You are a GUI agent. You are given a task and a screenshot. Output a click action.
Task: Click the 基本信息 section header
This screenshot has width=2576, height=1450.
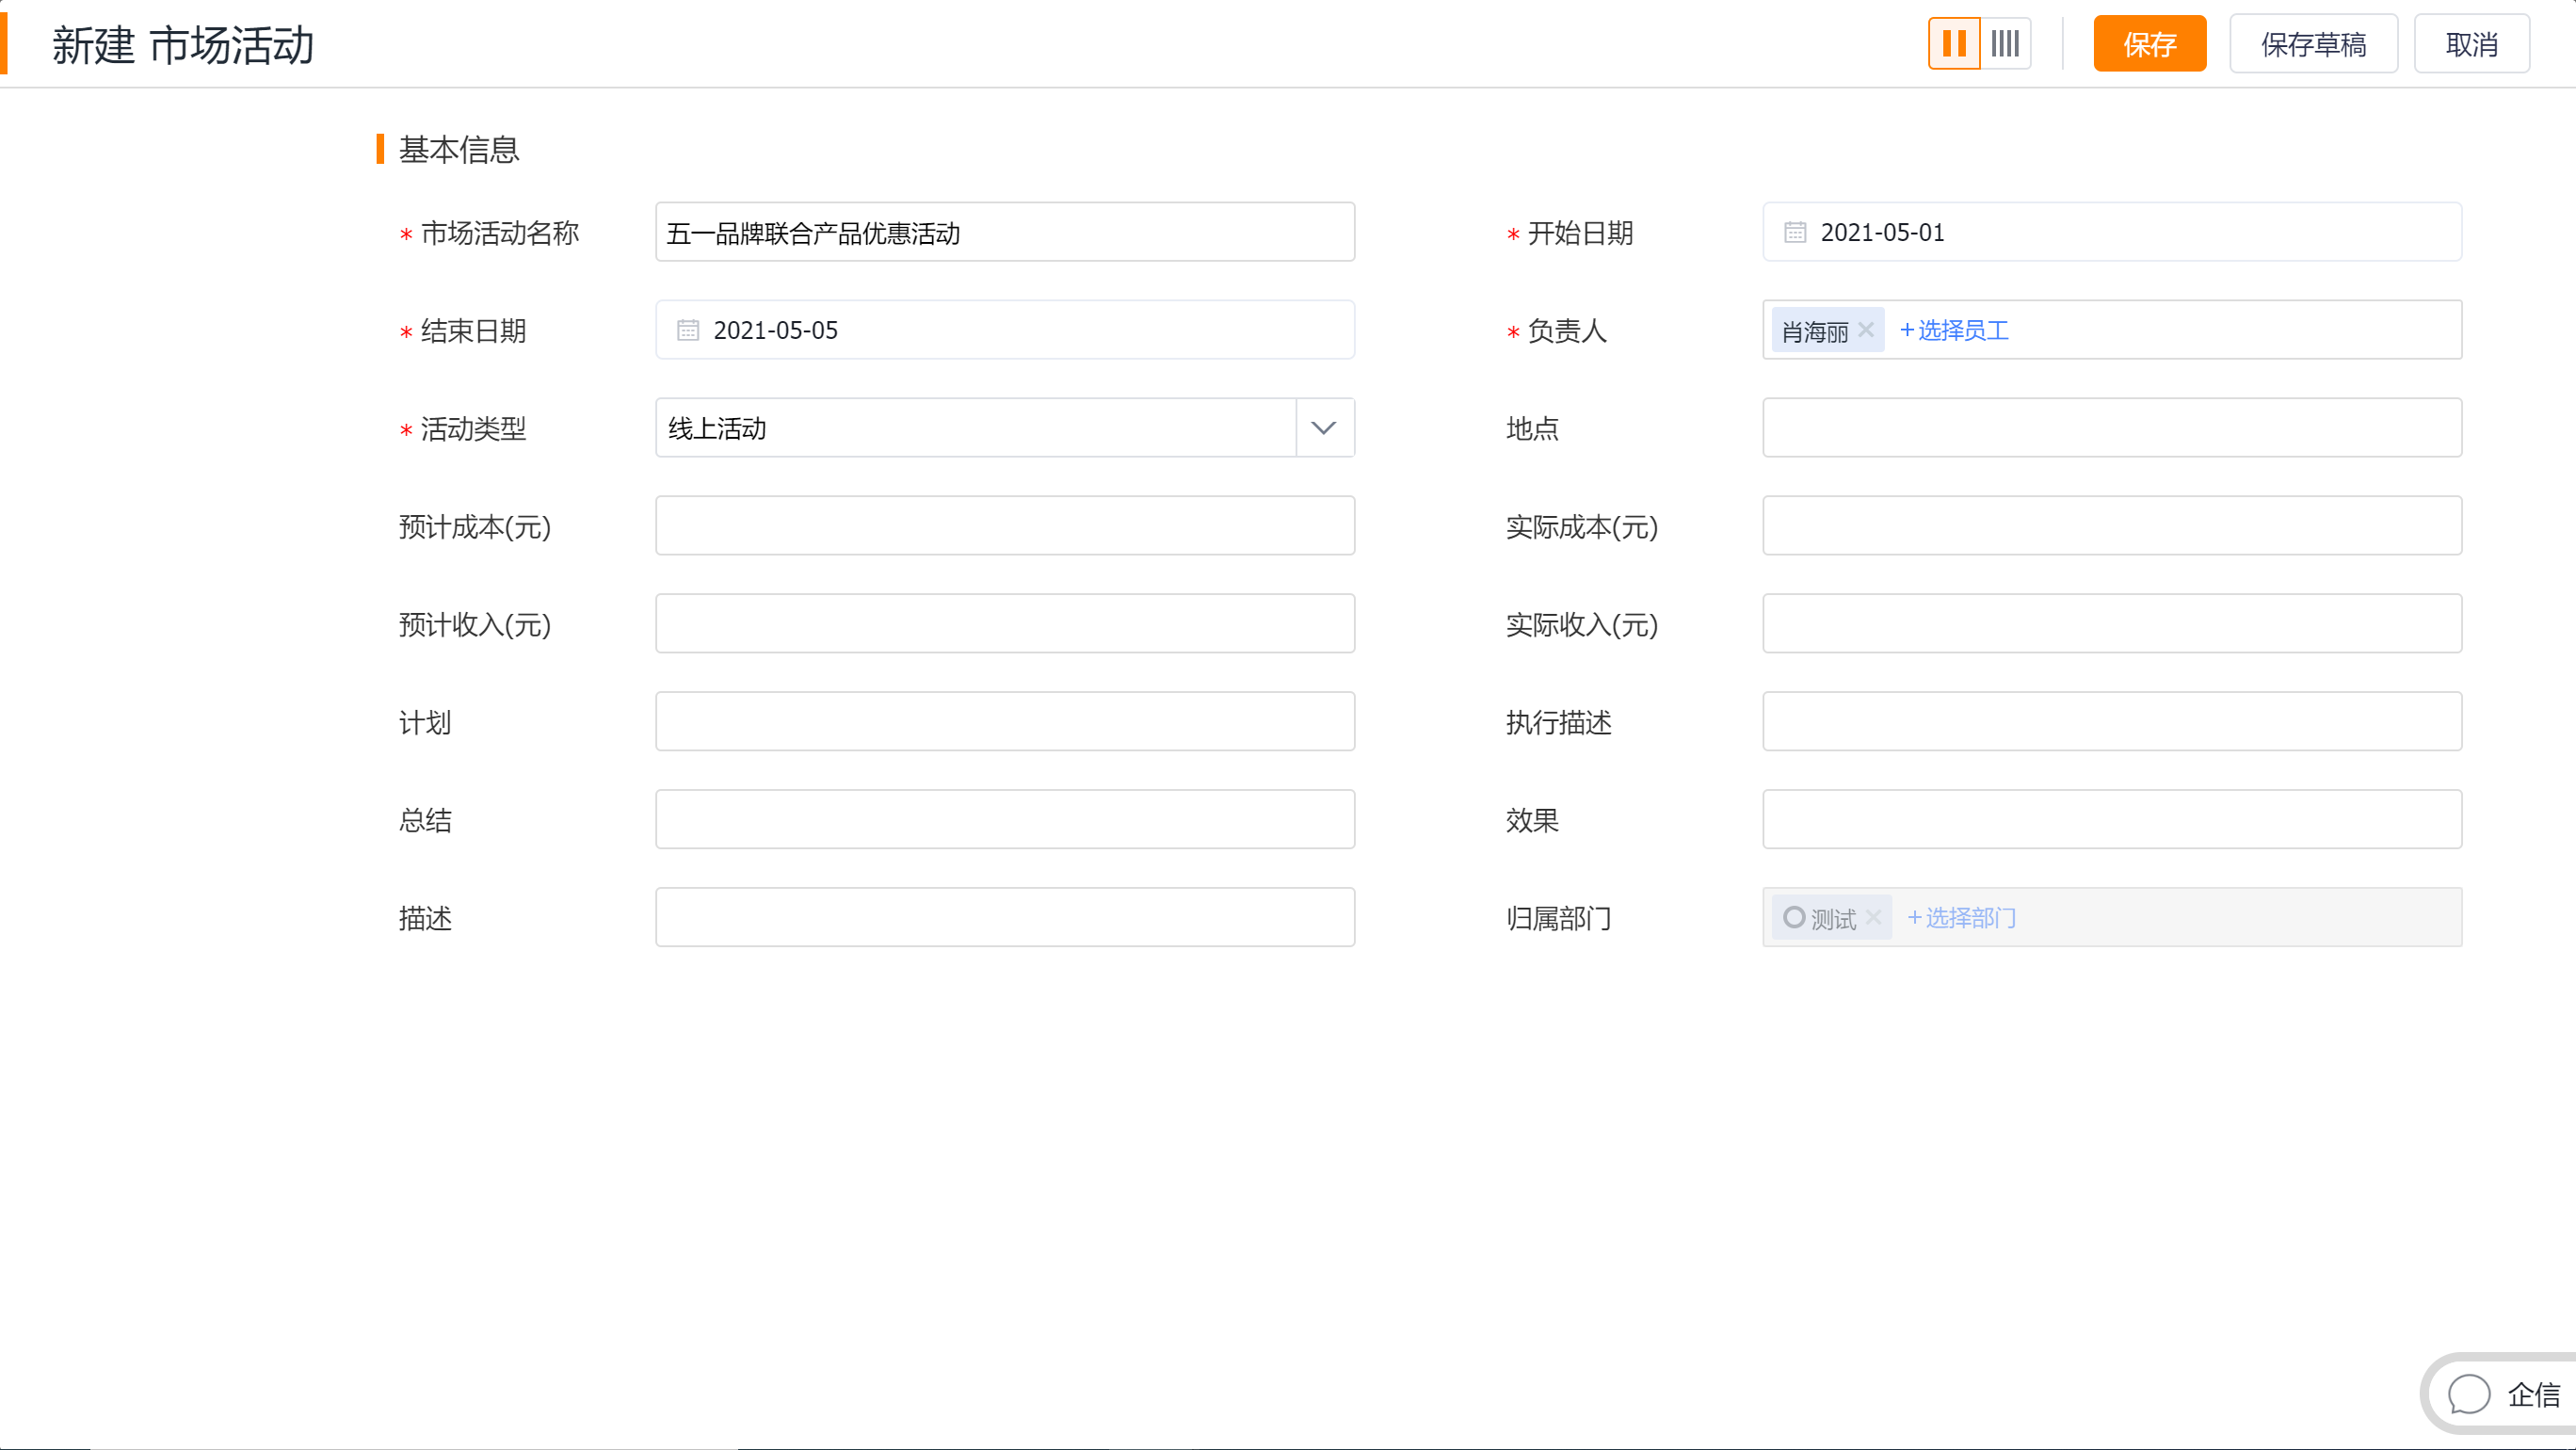coord(458,150)
